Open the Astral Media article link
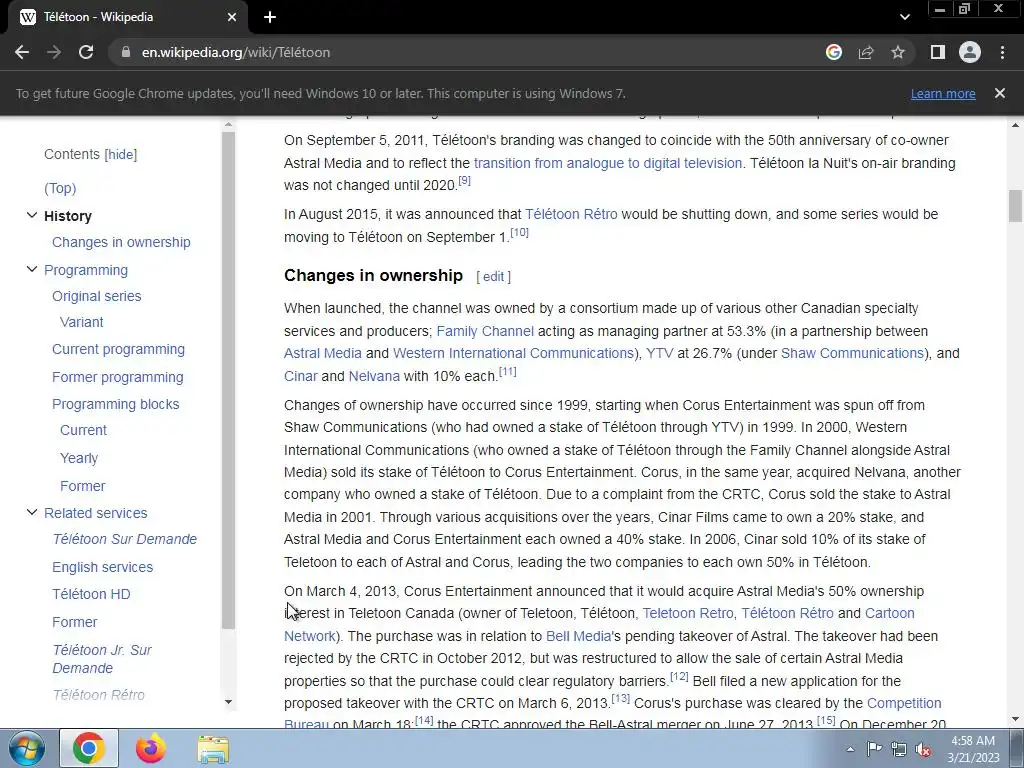The height and width of the screenshot is (768, 1024). point(323,353)
